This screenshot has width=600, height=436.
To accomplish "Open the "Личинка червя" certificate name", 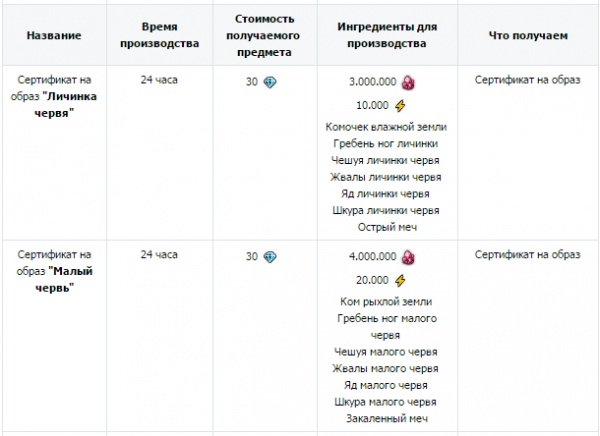I will (x=54, y=96).
